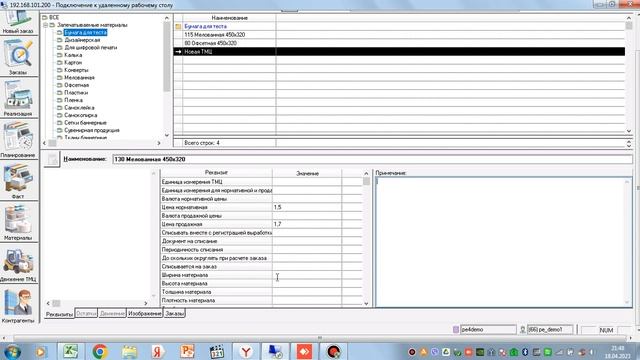Select the Пластики folder
The width and height of the screenshot is (640, 360).
point(76,93)
